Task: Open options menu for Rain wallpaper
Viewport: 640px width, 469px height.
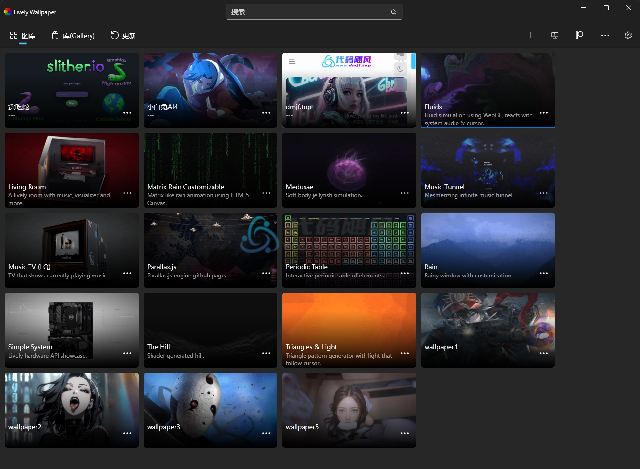Action: [544, 273]
